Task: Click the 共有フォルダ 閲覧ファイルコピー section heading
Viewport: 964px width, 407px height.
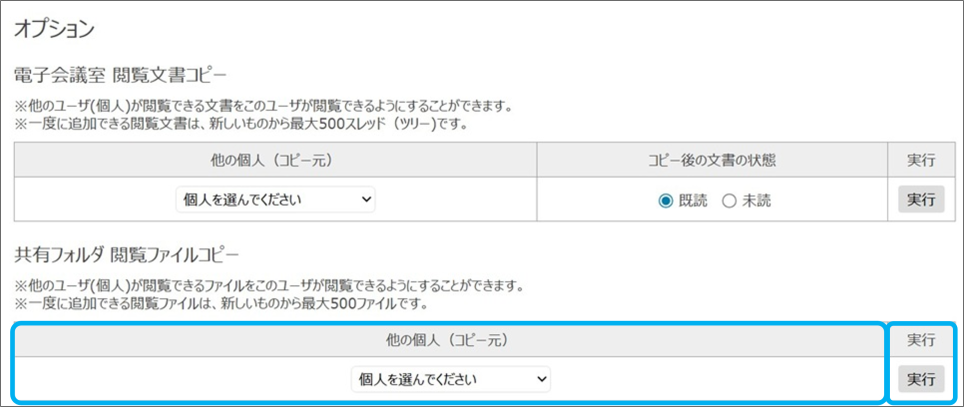Action: click(128, 254)
